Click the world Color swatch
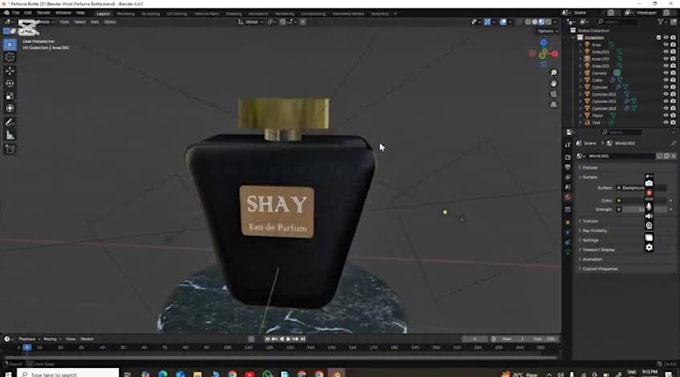The image size is (680, 377). click(x=644, y=201)
